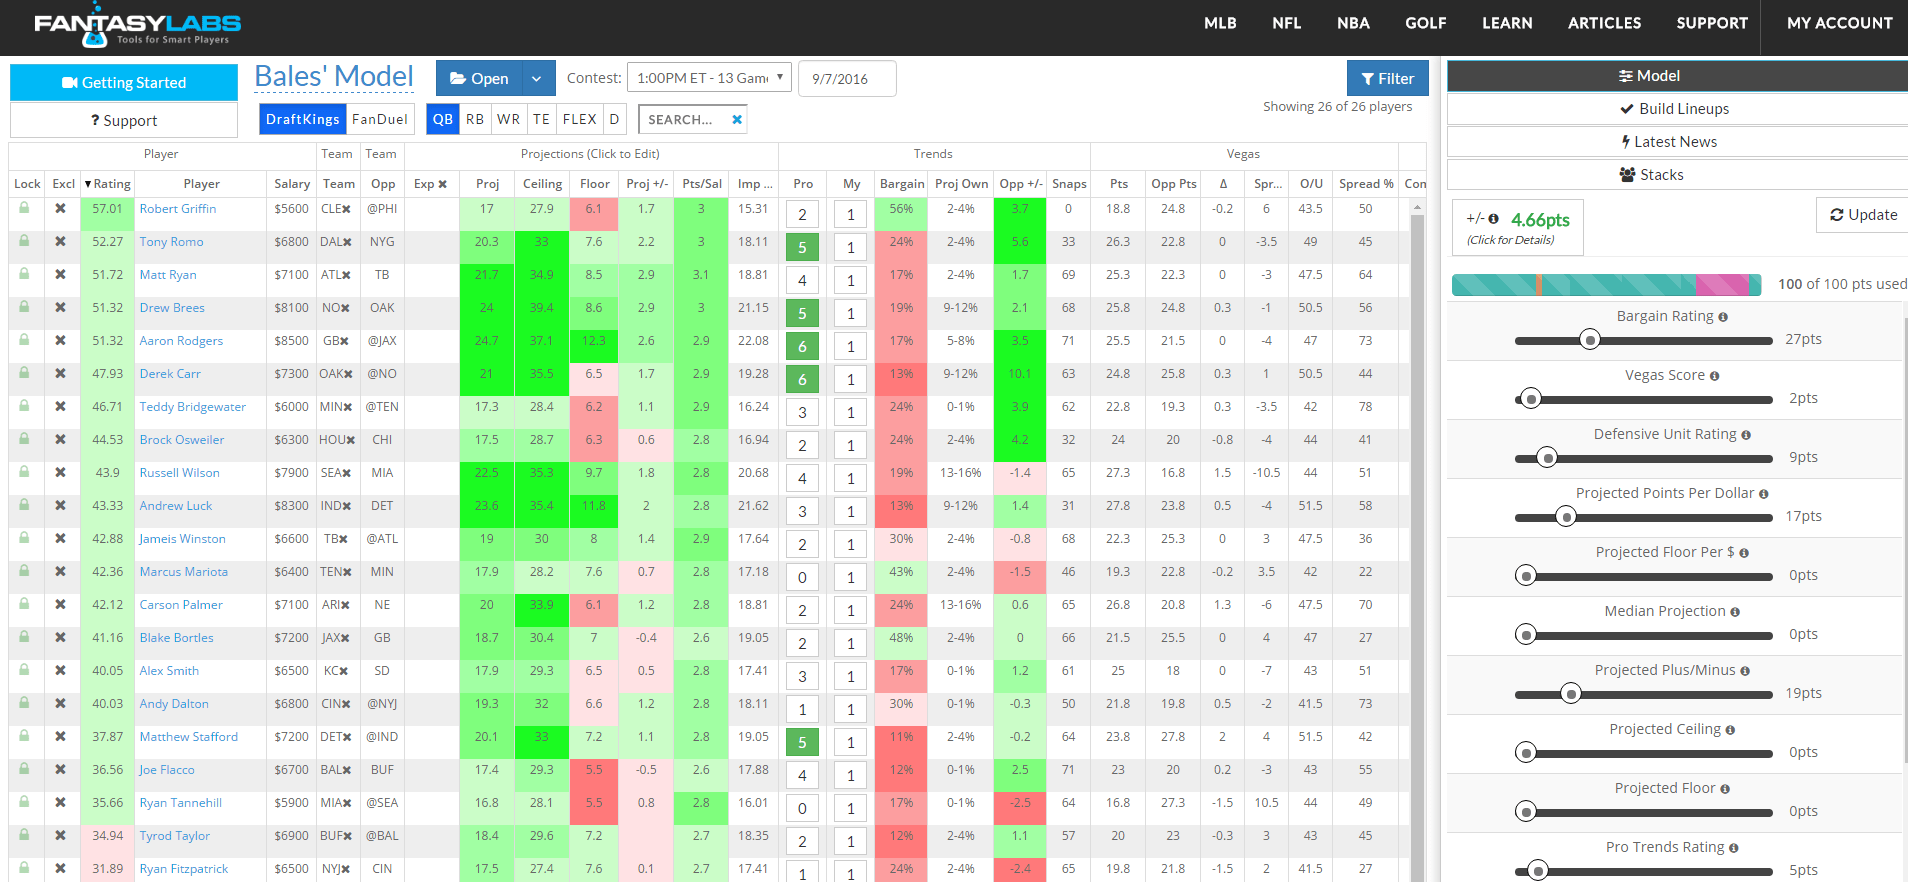Lock Marcus Mariota with lock icon
Viewport: 1908px width, 882px height.
tap(24, 571)
